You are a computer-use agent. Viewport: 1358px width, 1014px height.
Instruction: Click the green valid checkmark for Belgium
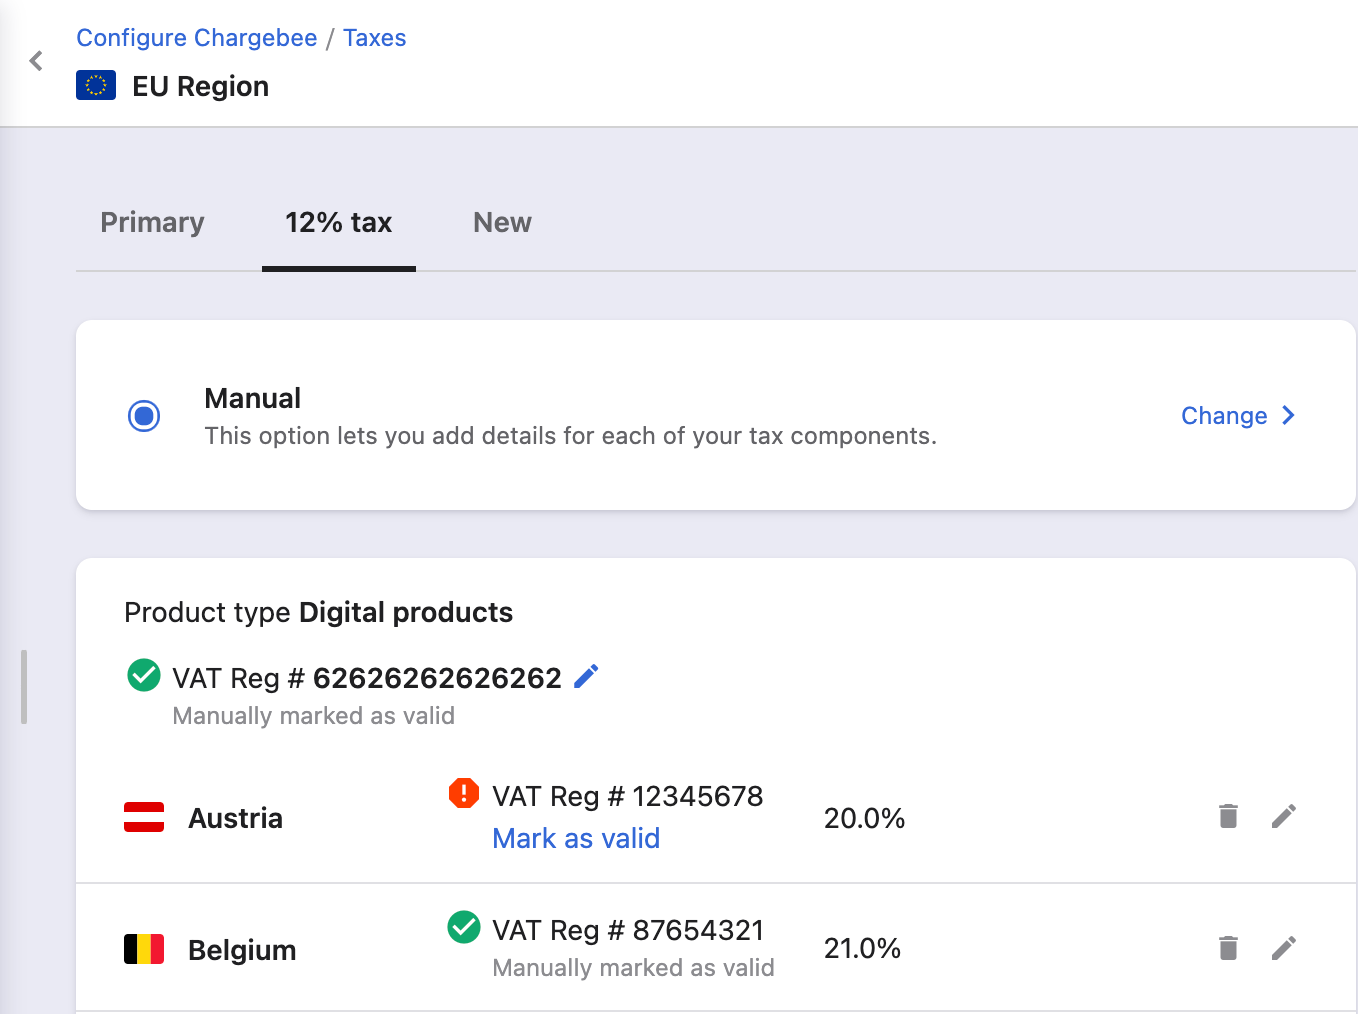tap(464, 928)
